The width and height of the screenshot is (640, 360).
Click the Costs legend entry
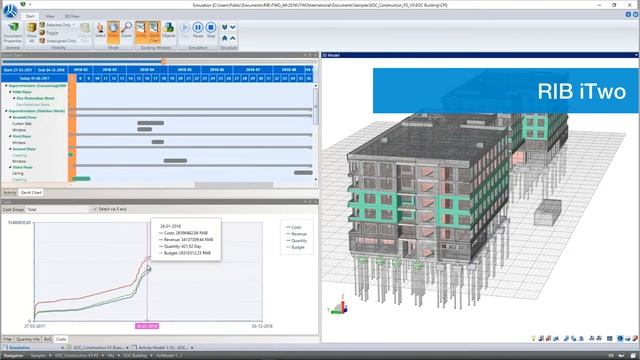click(x=294, y=227)
